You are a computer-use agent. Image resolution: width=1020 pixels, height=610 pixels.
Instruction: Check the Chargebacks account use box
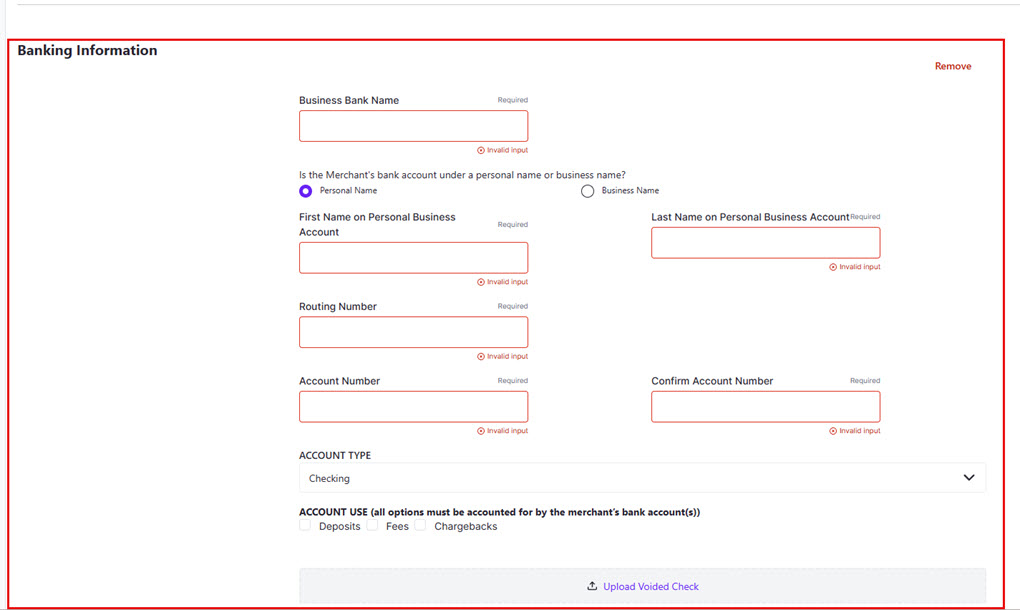(x=420, y=525)
